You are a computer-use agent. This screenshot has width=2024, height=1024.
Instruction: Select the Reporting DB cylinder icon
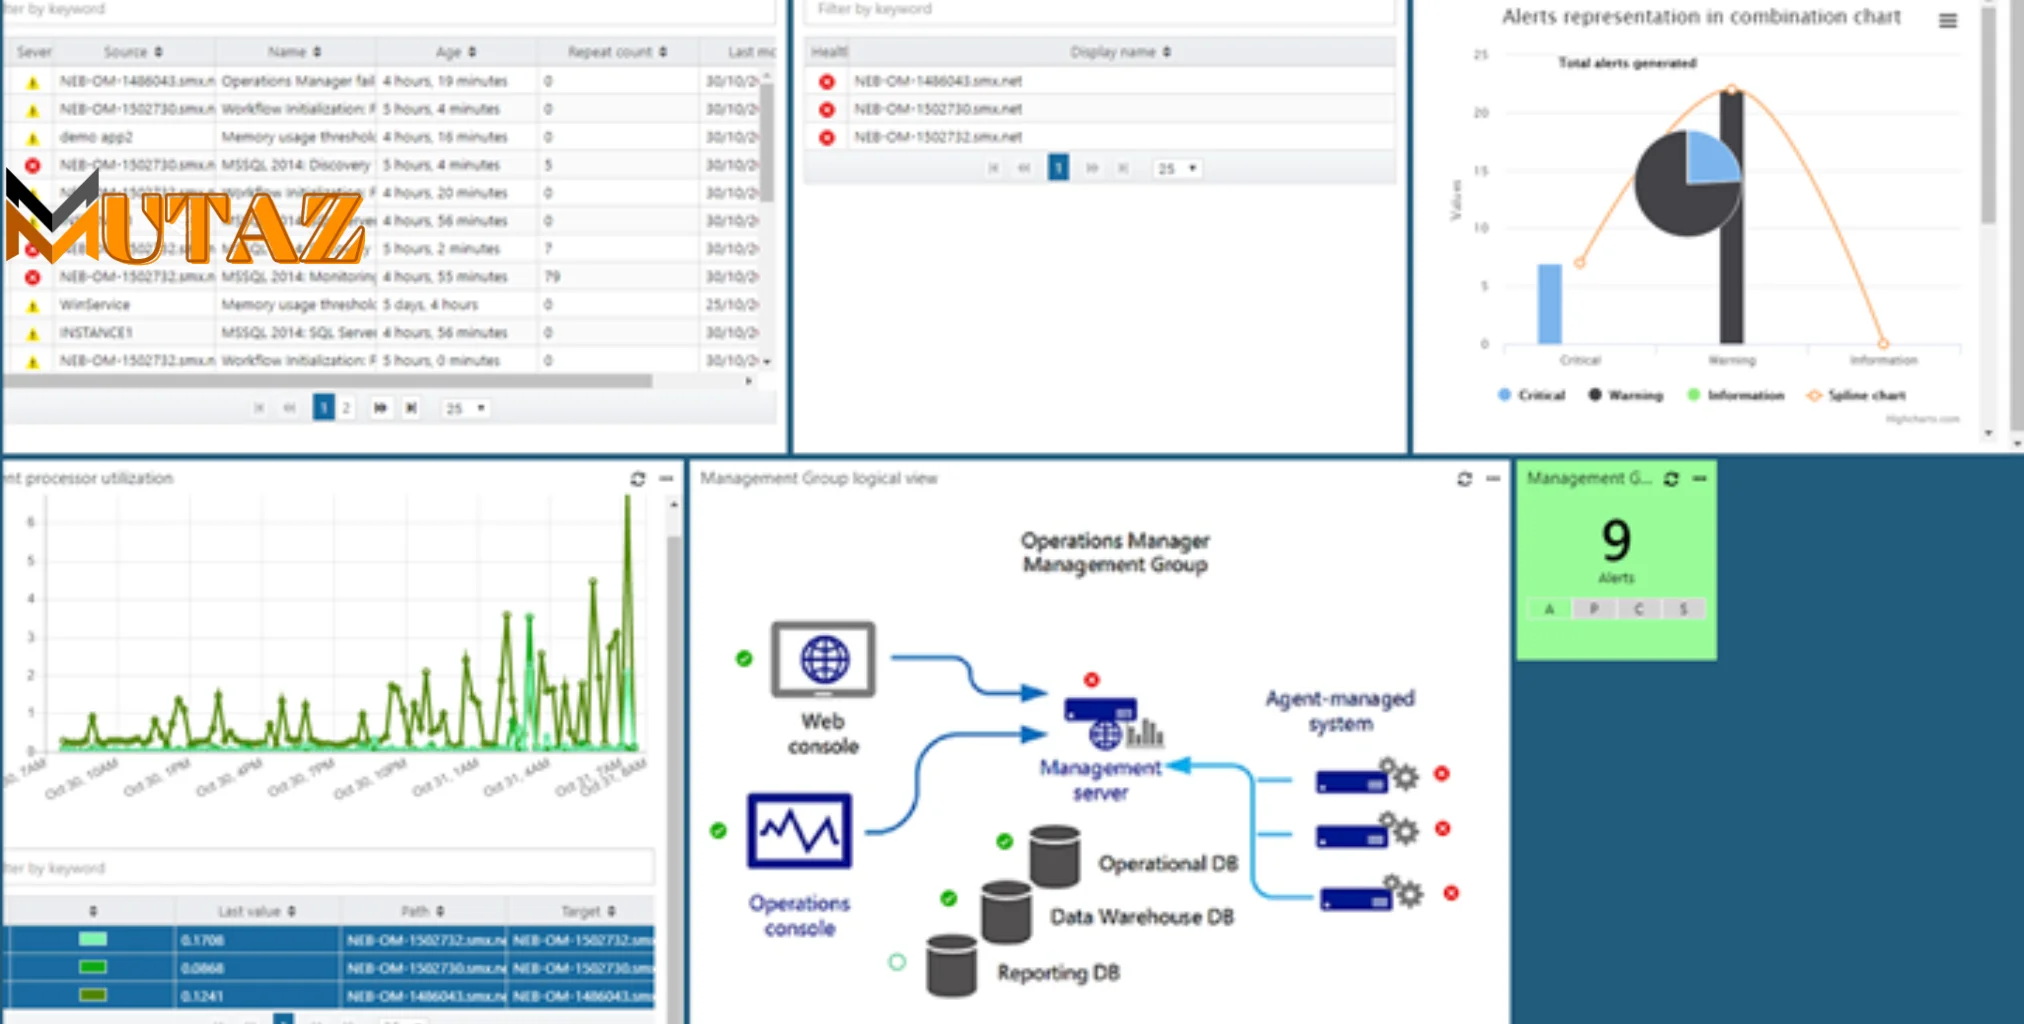click(951, 965)
